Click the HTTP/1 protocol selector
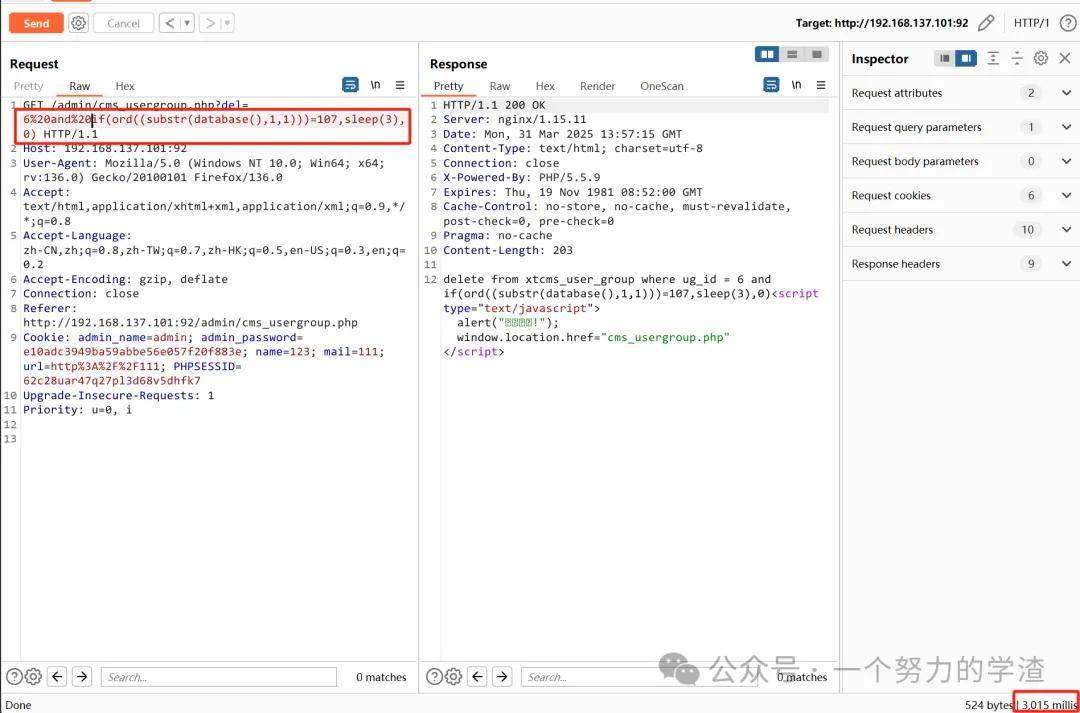1080x713 pixels. tap(1031, 23)
